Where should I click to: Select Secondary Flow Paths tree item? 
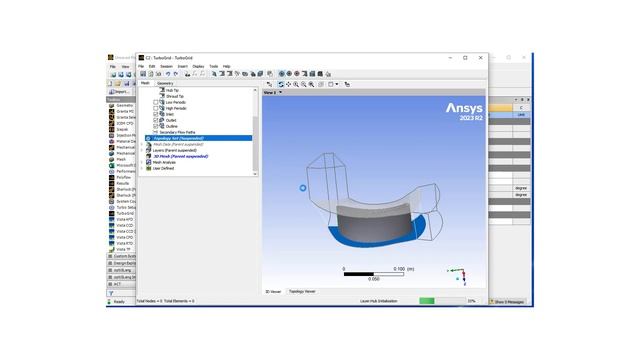point(177,132)
